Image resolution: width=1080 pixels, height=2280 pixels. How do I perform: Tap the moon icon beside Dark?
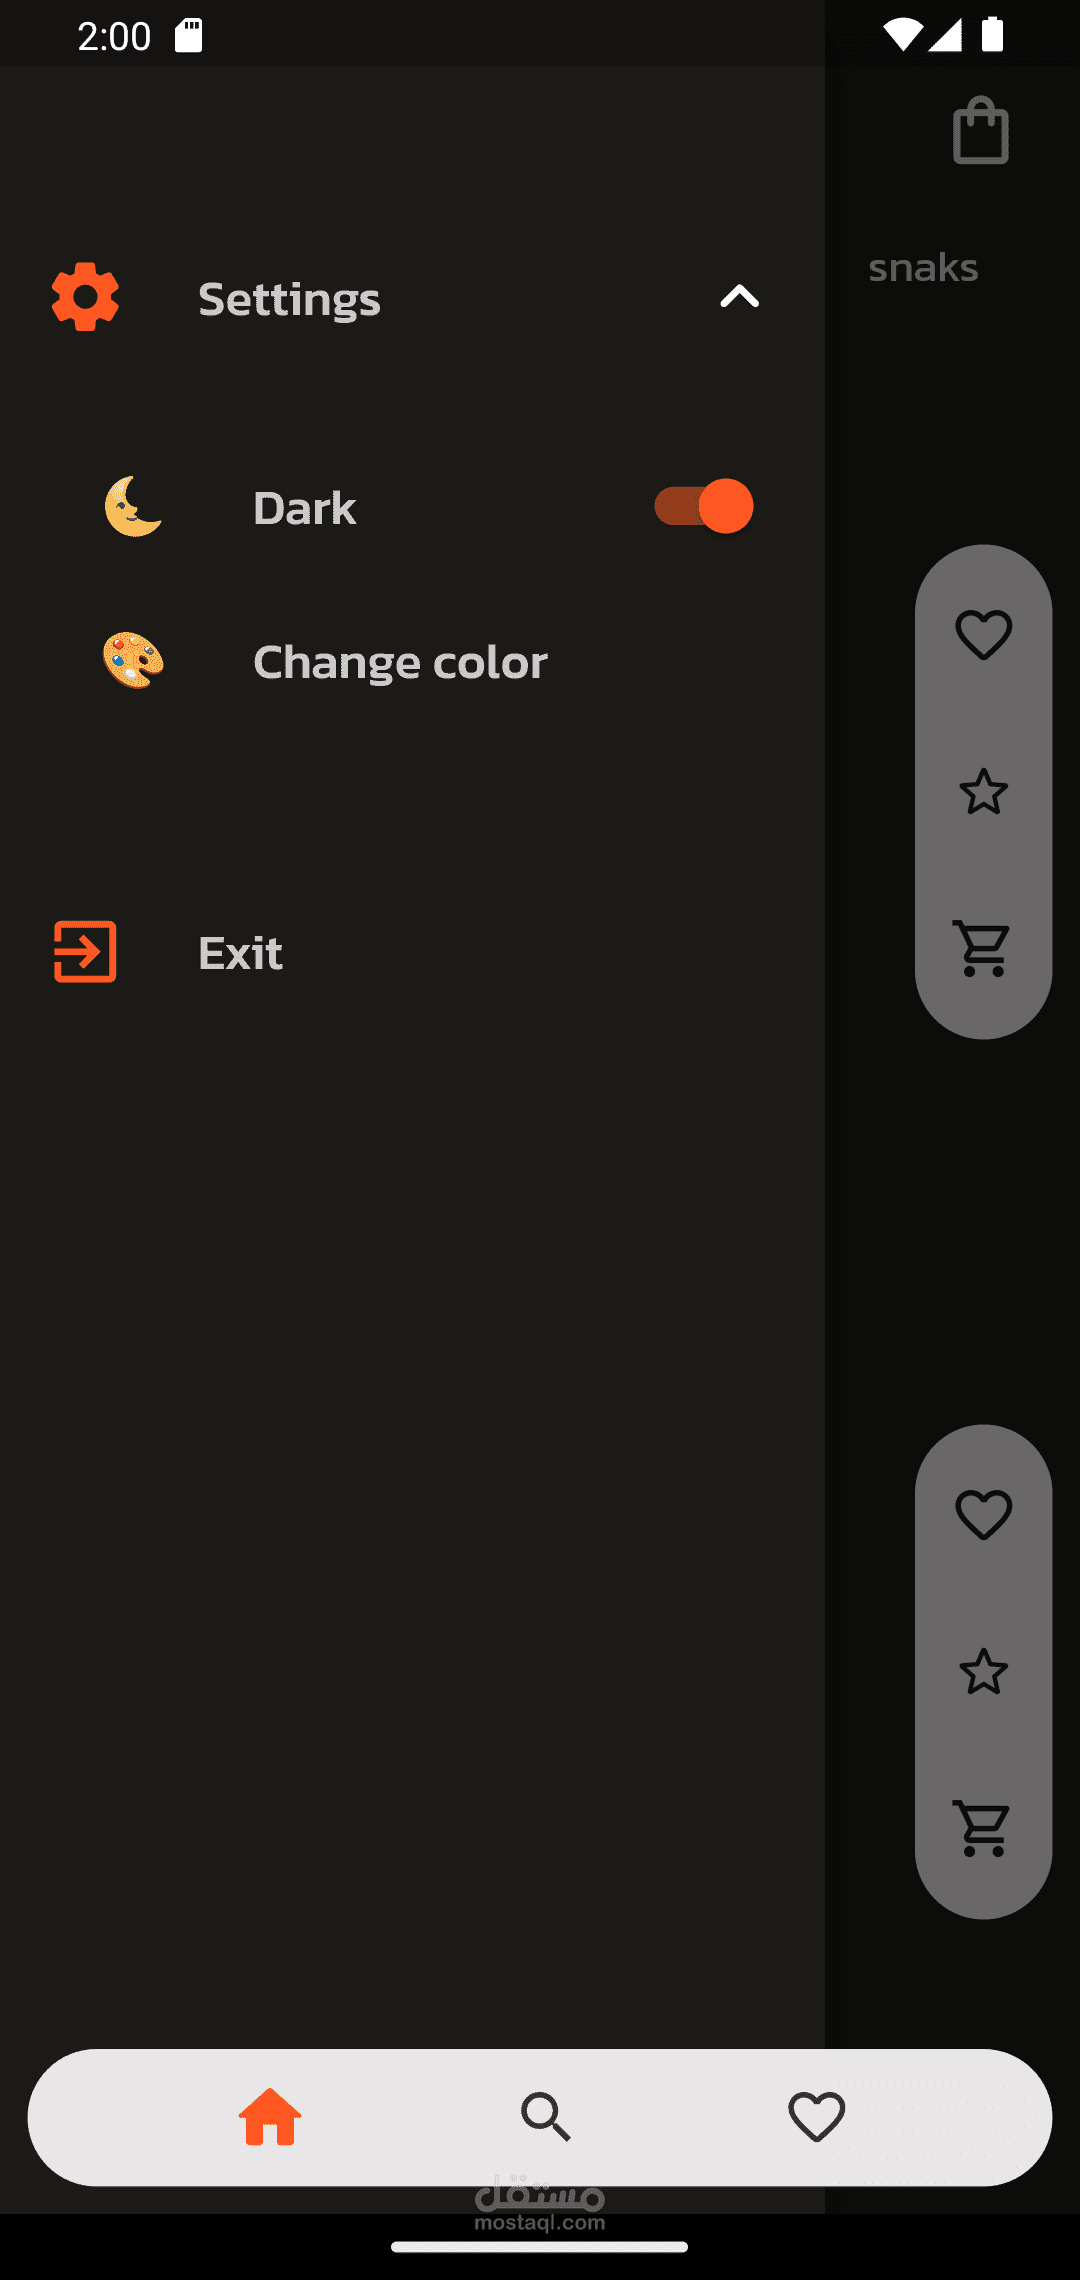pos(133,507)
